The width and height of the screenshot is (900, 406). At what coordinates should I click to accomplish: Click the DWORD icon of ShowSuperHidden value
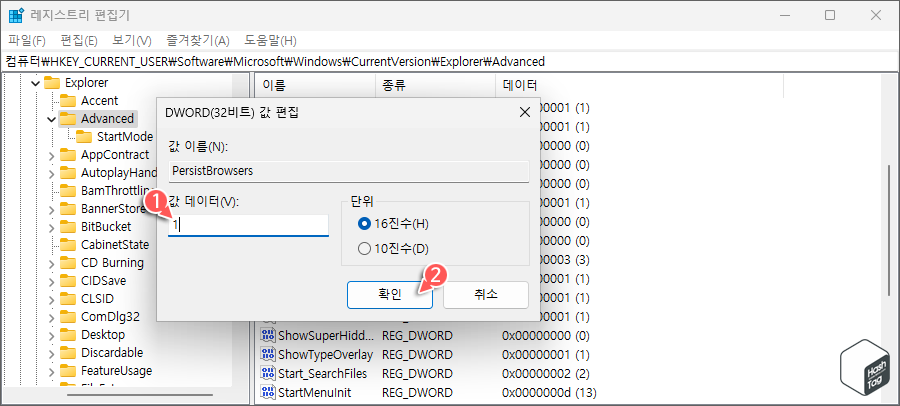point(268,335)
